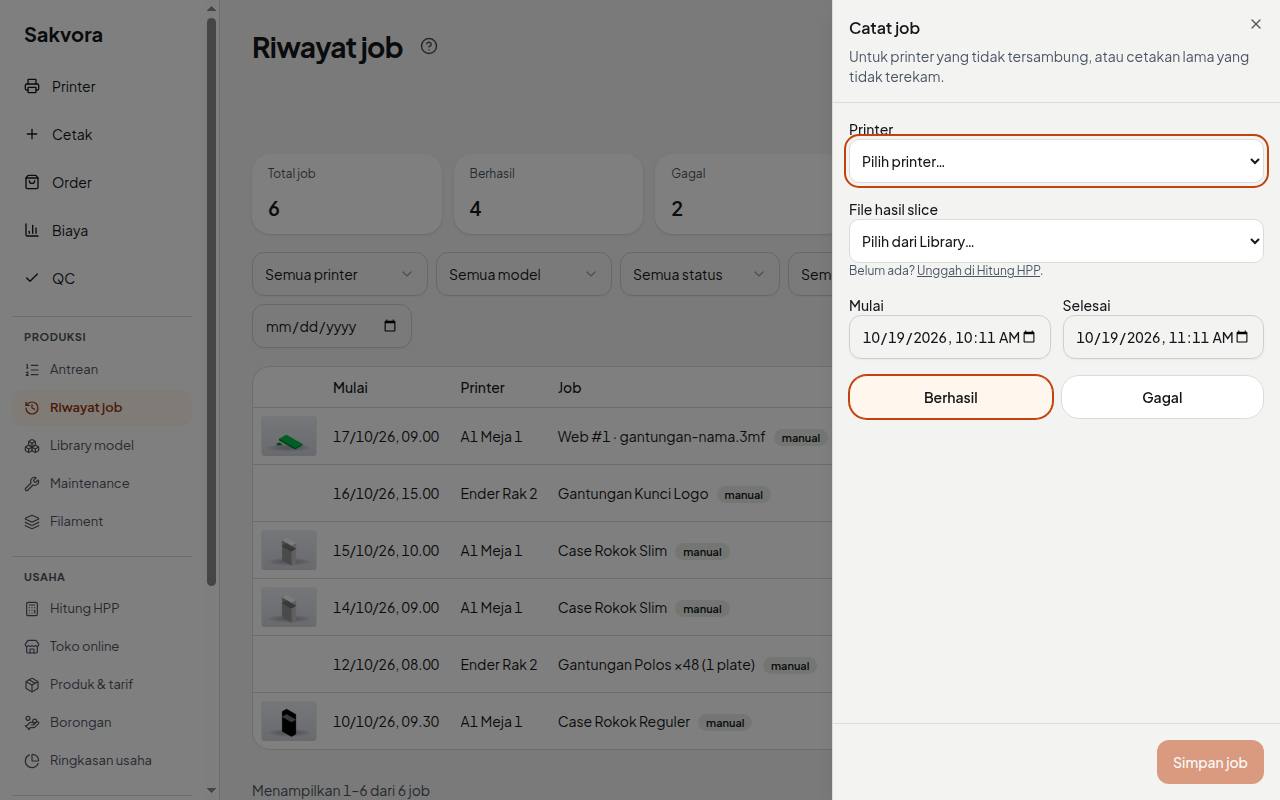Click the Sakvora logo text
1280x800 pixels.
point(63,34)
